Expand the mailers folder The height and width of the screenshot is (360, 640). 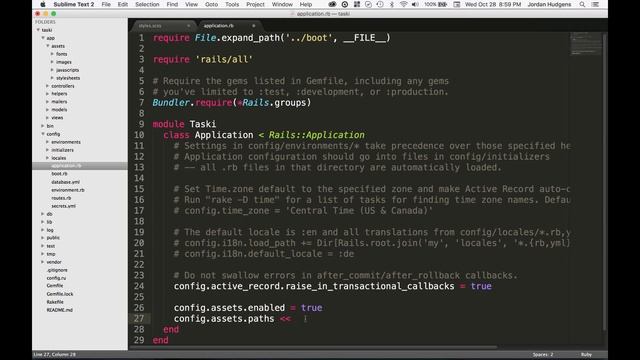[x=48, y=102]
